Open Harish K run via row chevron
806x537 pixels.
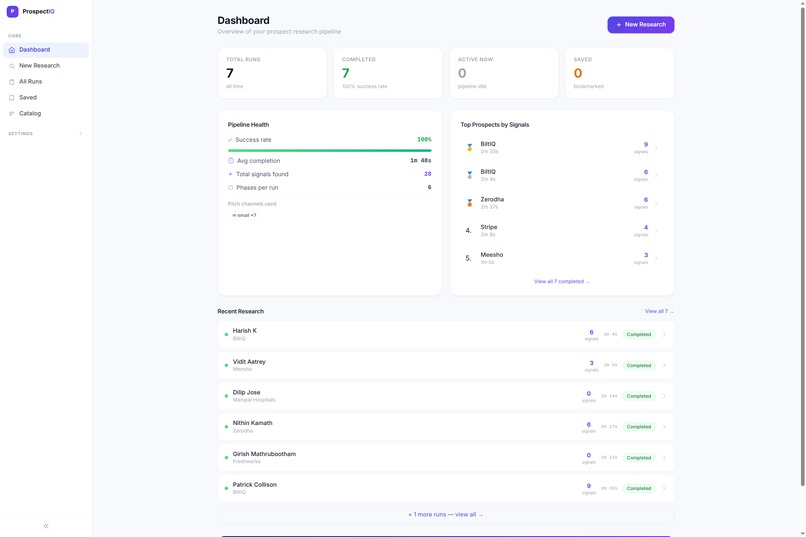pos(664,335)
